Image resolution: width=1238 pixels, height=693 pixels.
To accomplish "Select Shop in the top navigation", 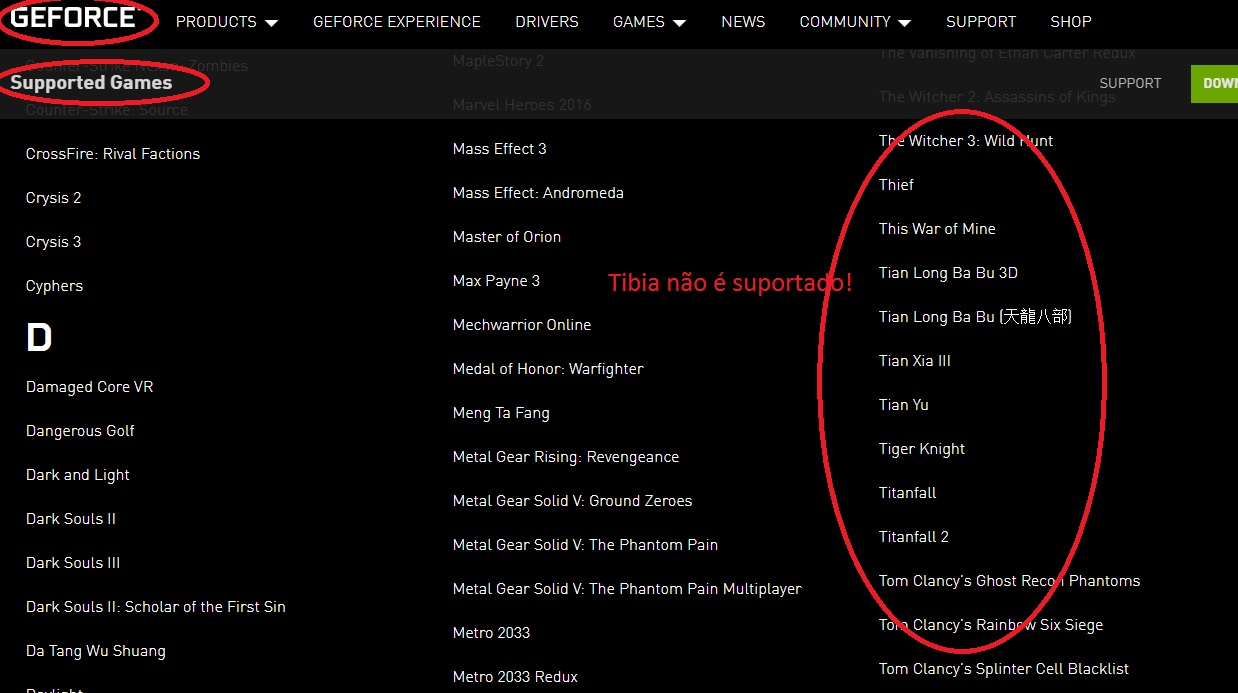I will [x=1070, y=22].
